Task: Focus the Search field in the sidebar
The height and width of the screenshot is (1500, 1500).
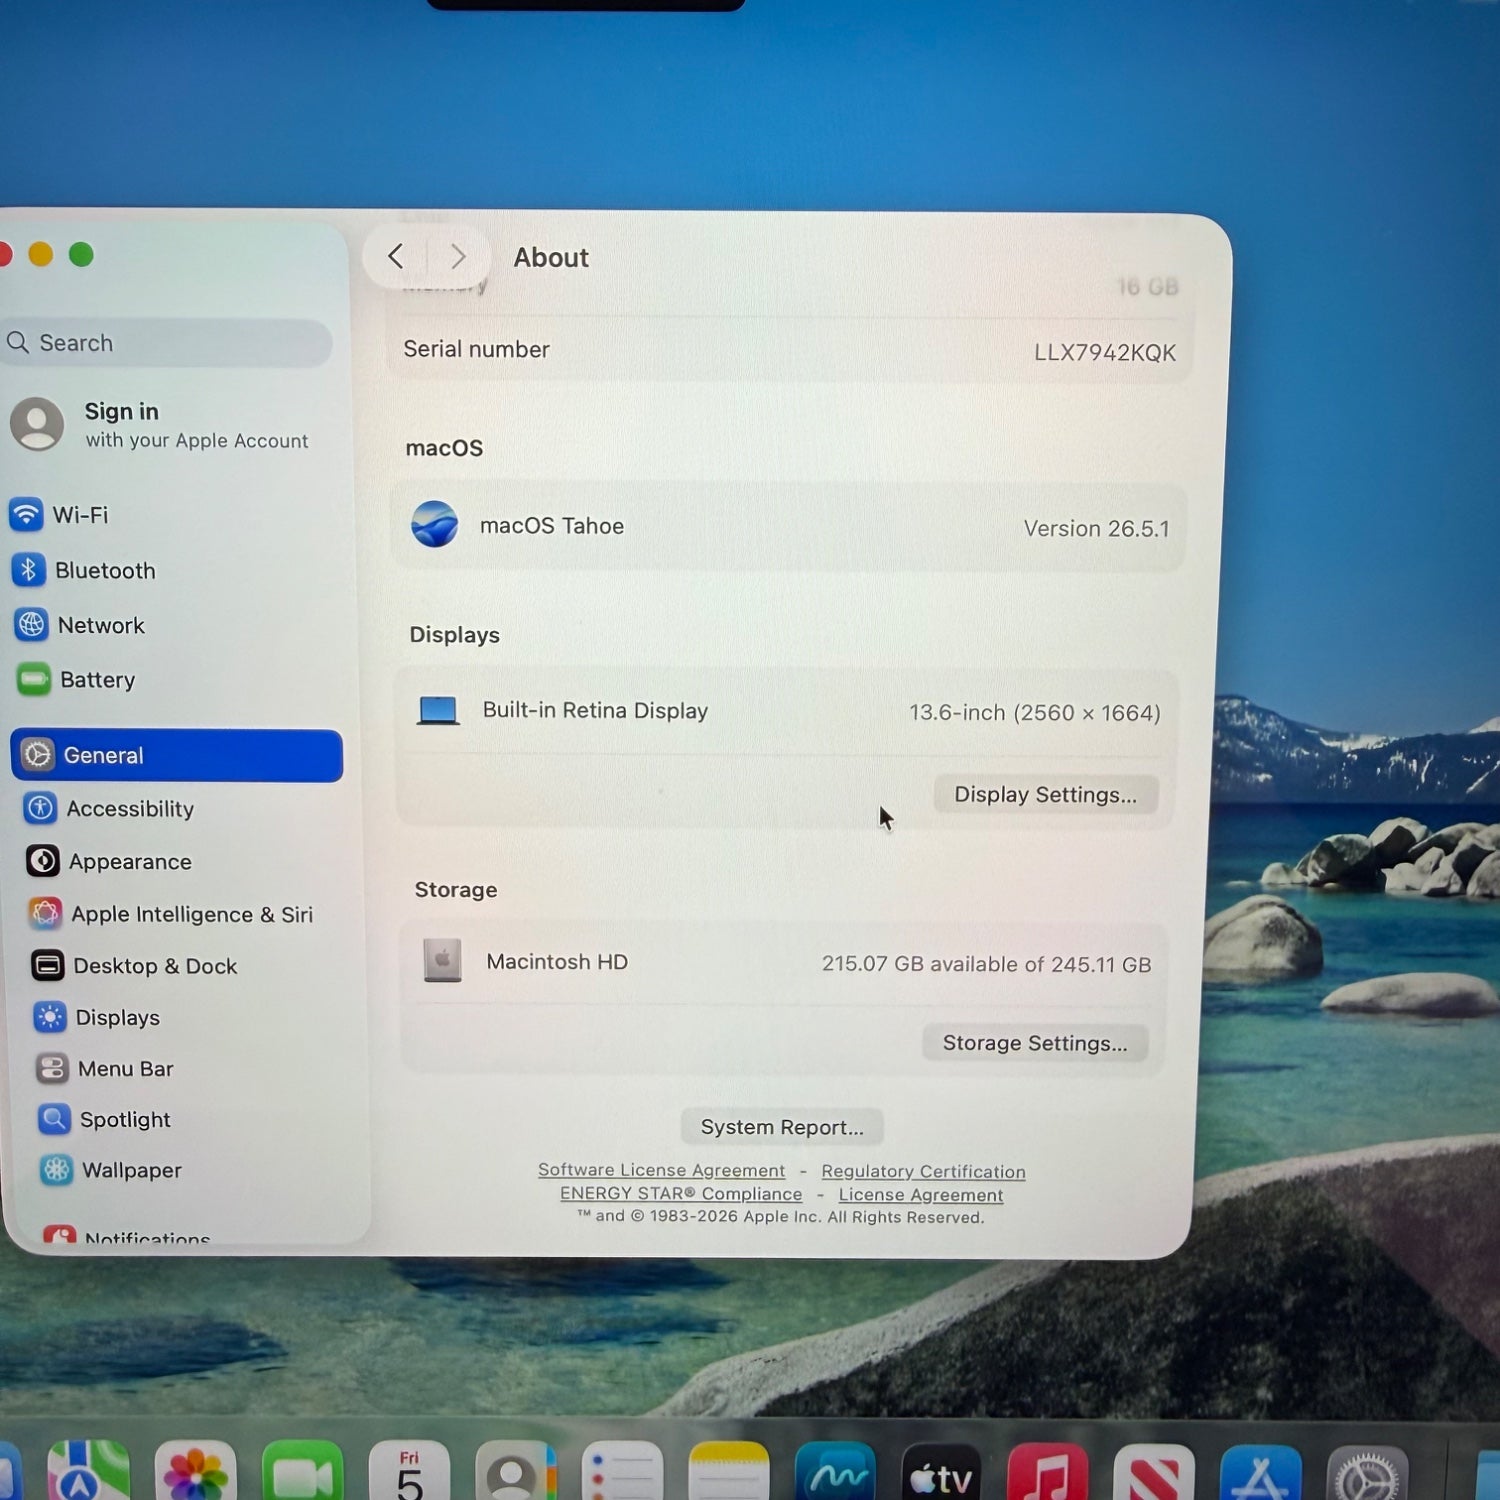Action: pos(168,343)
